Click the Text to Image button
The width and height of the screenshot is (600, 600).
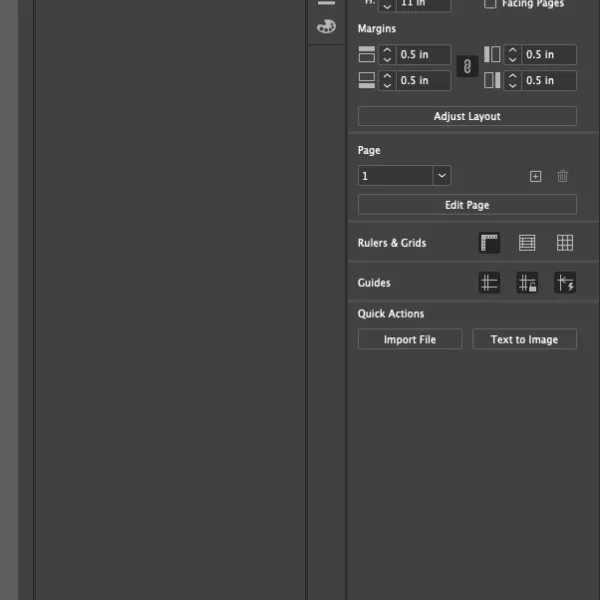pyautogui.click(x=524, y=339)
